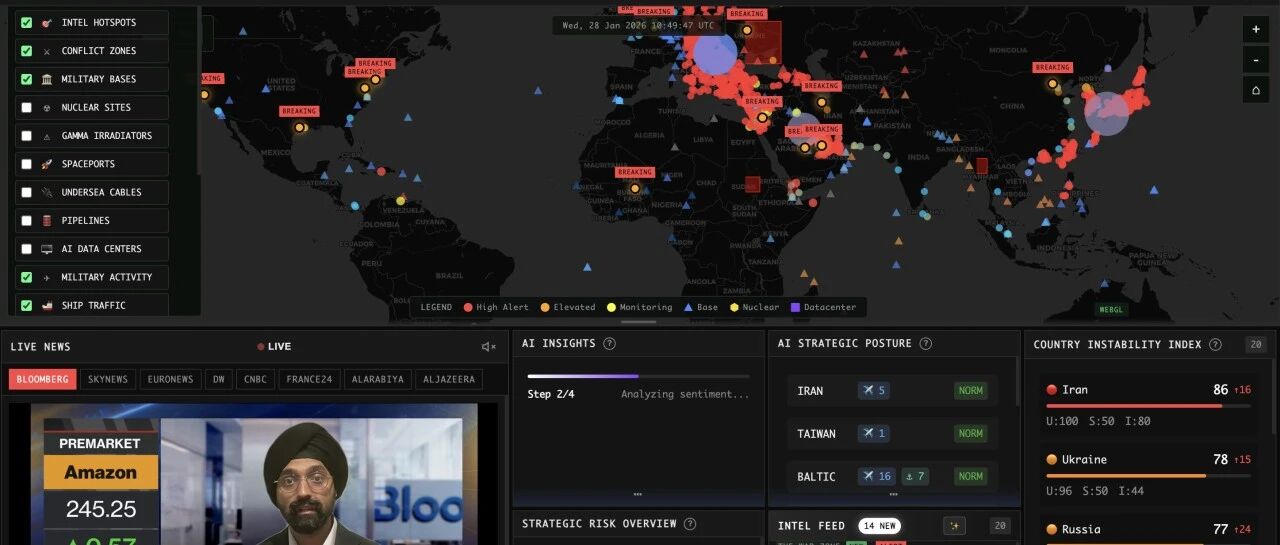Image resolution: width=1280 pixels, height=545 pixels.
Task: Open the AI Strategic Posture help icon
Action: click(926, 344)
